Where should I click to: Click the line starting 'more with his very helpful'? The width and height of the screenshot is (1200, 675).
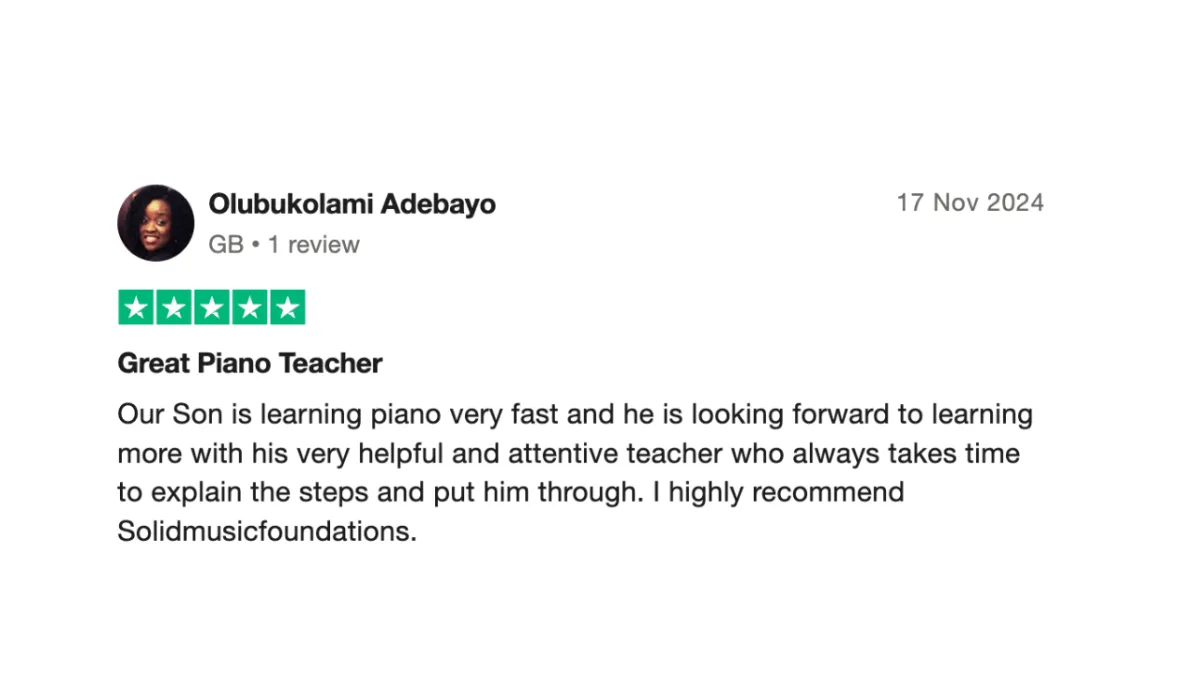click(569, 454)
